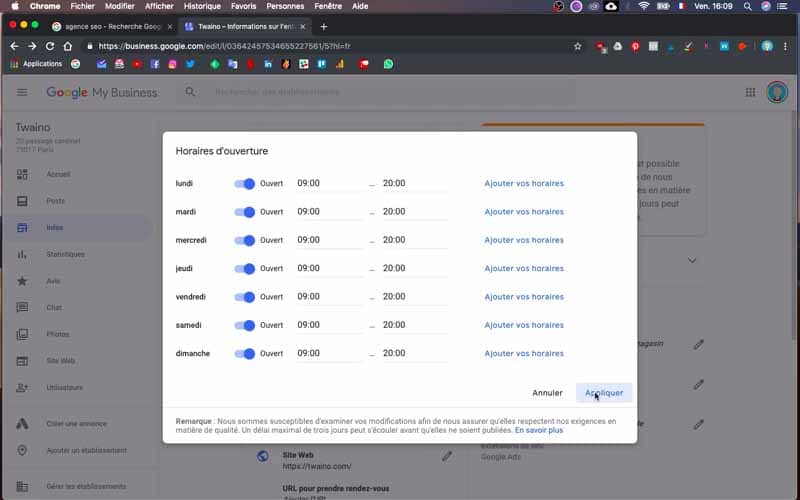
Task: Toggle mercredi open switch
Action: (244, 240)
